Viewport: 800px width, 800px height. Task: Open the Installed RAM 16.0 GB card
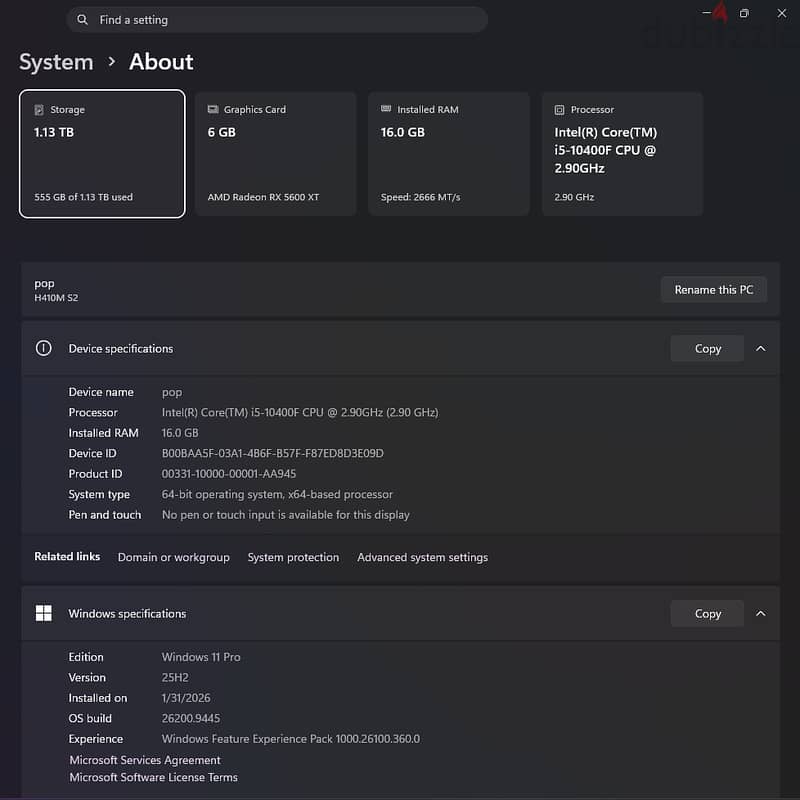[x=449, y=154]
